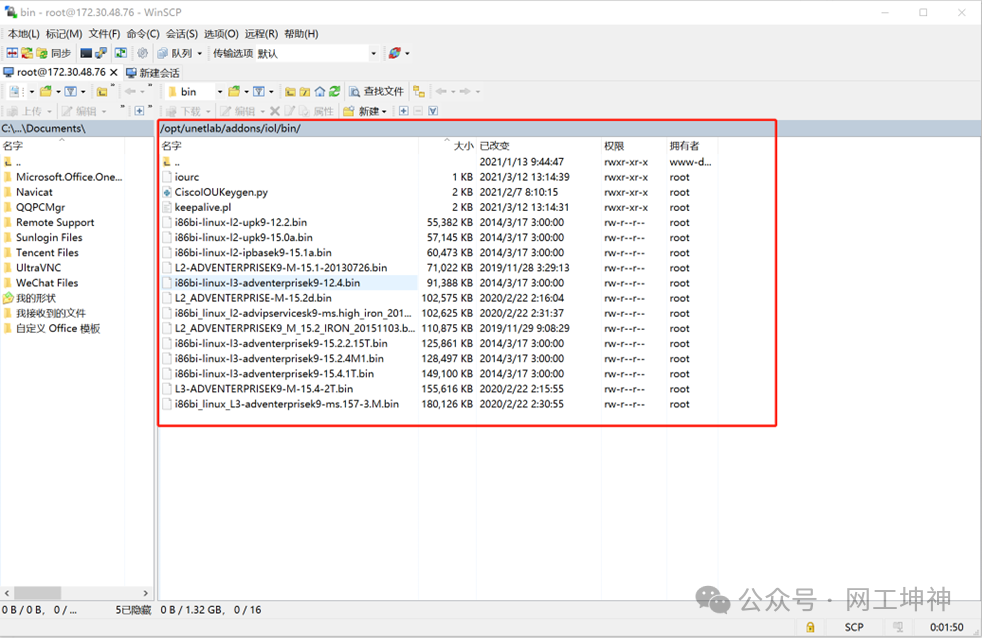Viewport: 982px width, 638px height.
Task: Click the remote panel filter icon
Action: (x=259, y=91)
